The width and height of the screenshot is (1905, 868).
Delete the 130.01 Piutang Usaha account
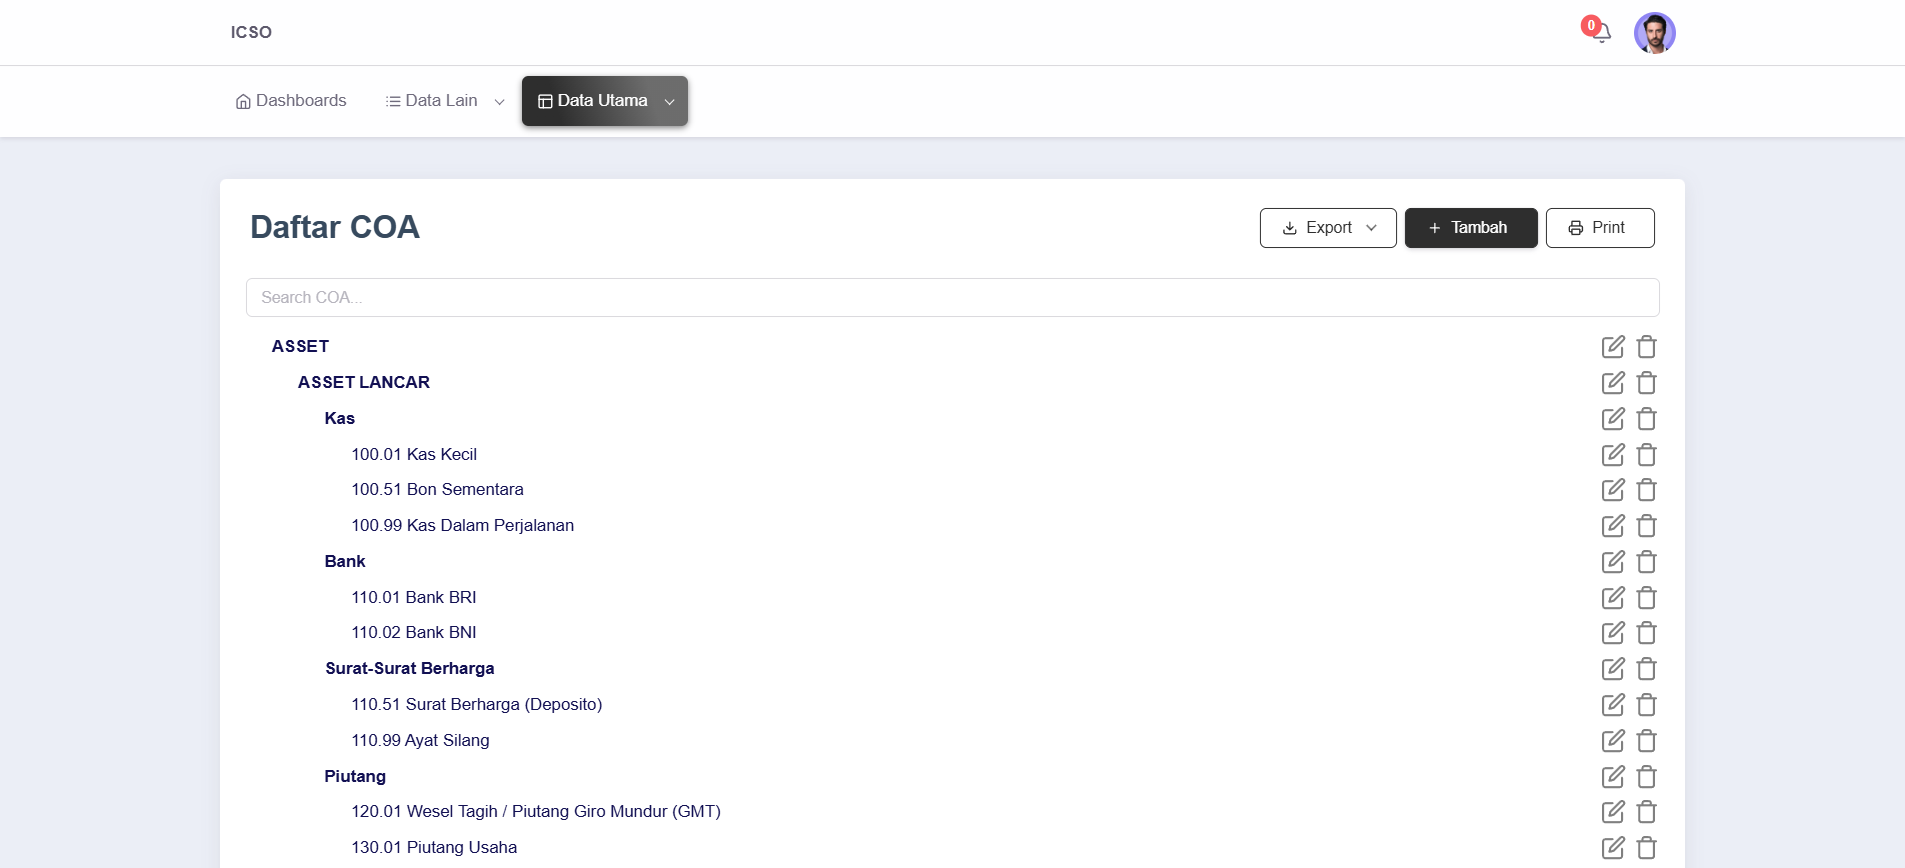pyautogui.click(x=1646, y=848)
